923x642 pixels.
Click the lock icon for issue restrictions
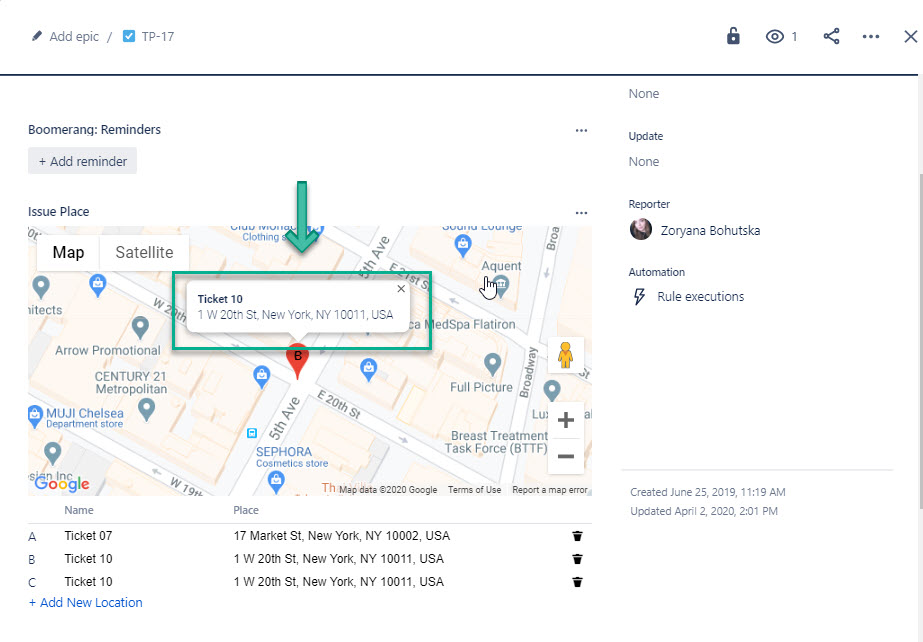(733, 36)
